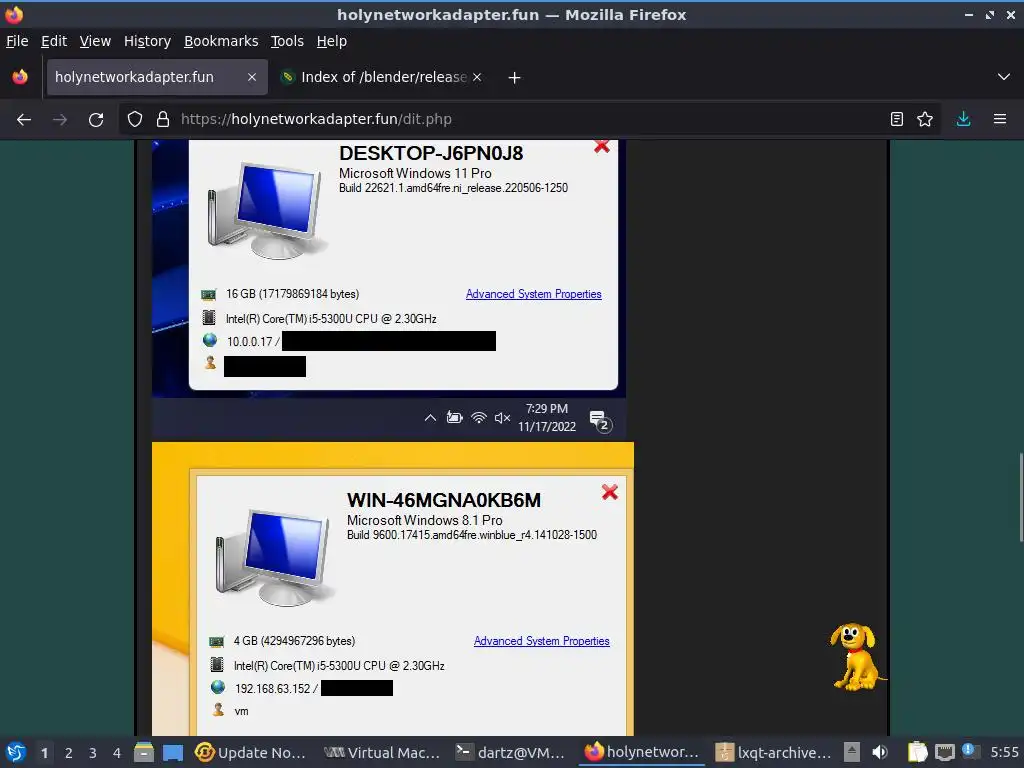Close the Index of /blender/release tab
The width and height of the screenshot is (1024, 768).
click(477, 77)
